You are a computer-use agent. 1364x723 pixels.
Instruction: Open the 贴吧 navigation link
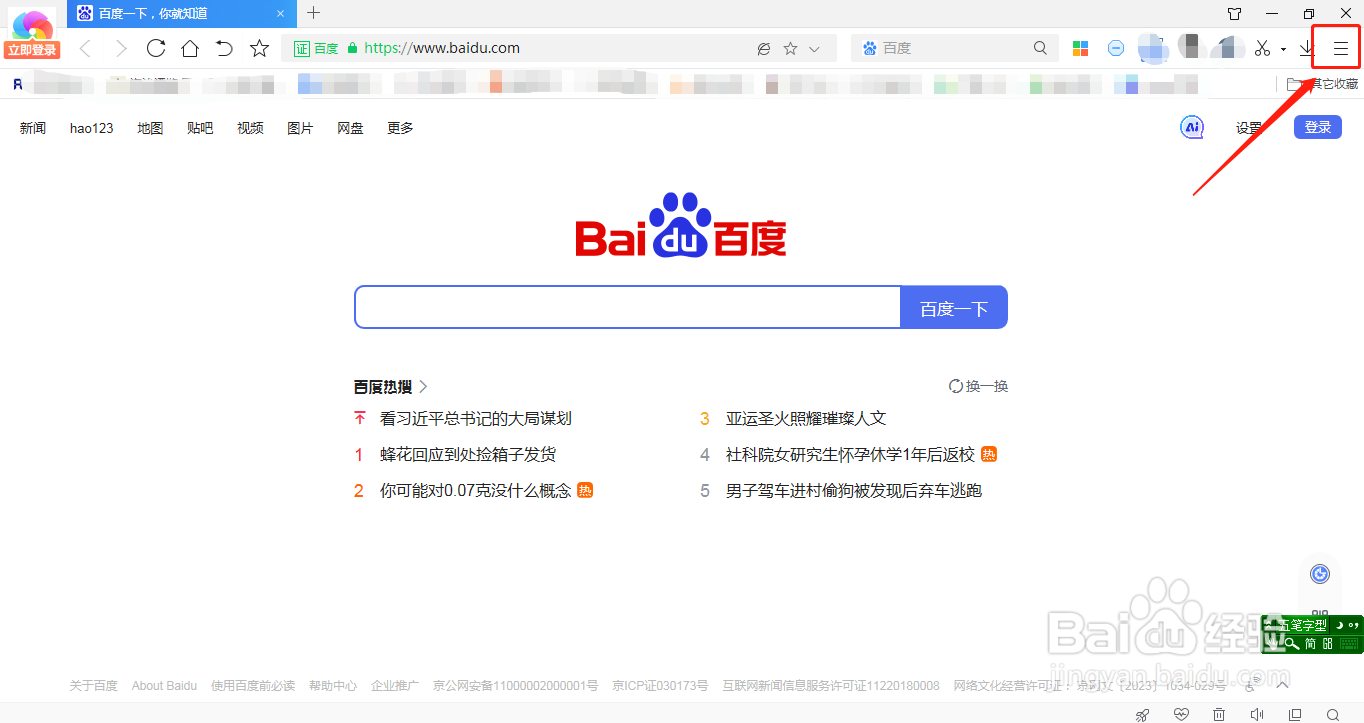click(x=200, y=128)
